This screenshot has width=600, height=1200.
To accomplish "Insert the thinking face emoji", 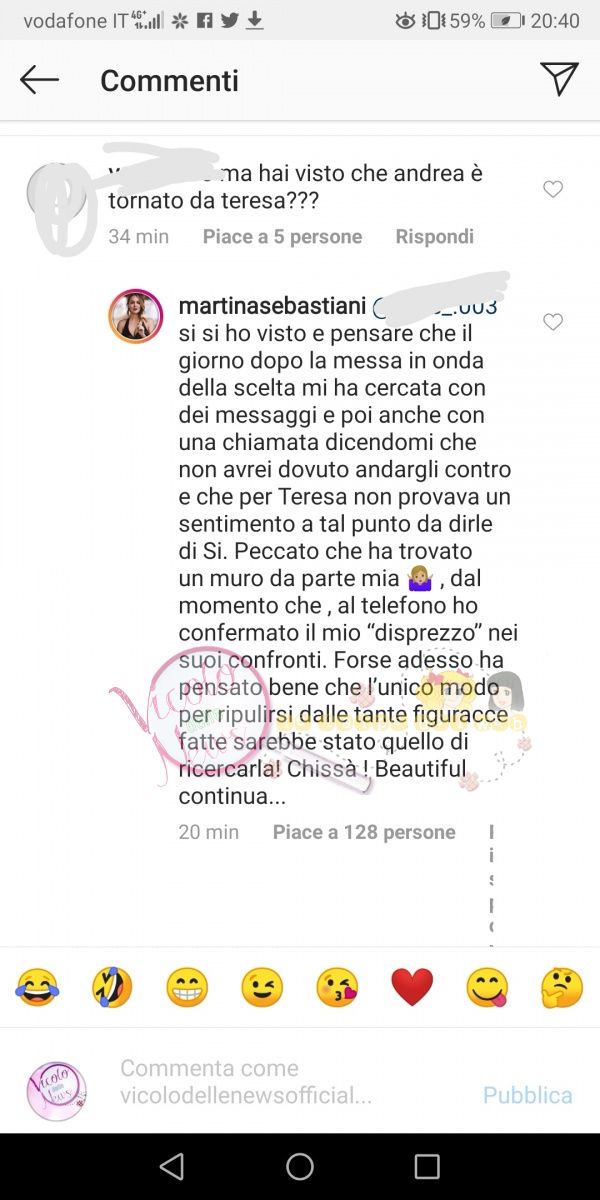I will [562, 988].
